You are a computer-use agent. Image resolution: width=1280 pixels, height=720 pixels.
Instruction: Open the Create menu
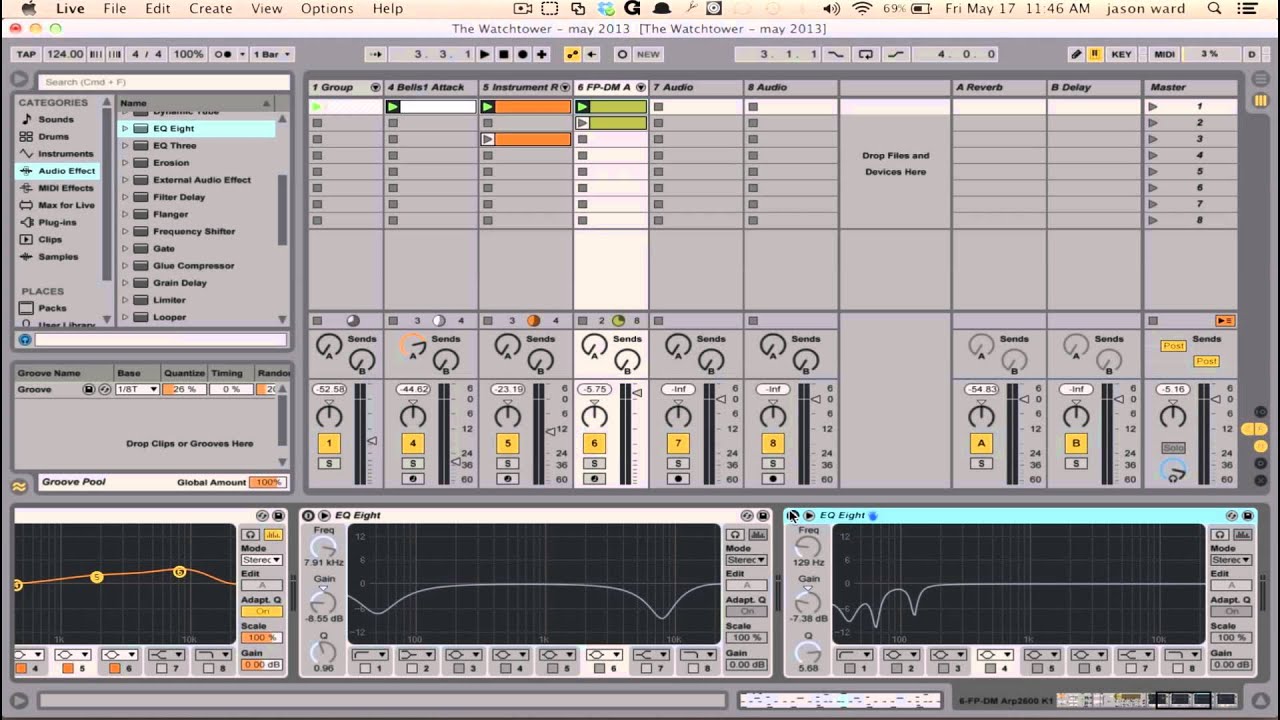(x=211, y=9)
